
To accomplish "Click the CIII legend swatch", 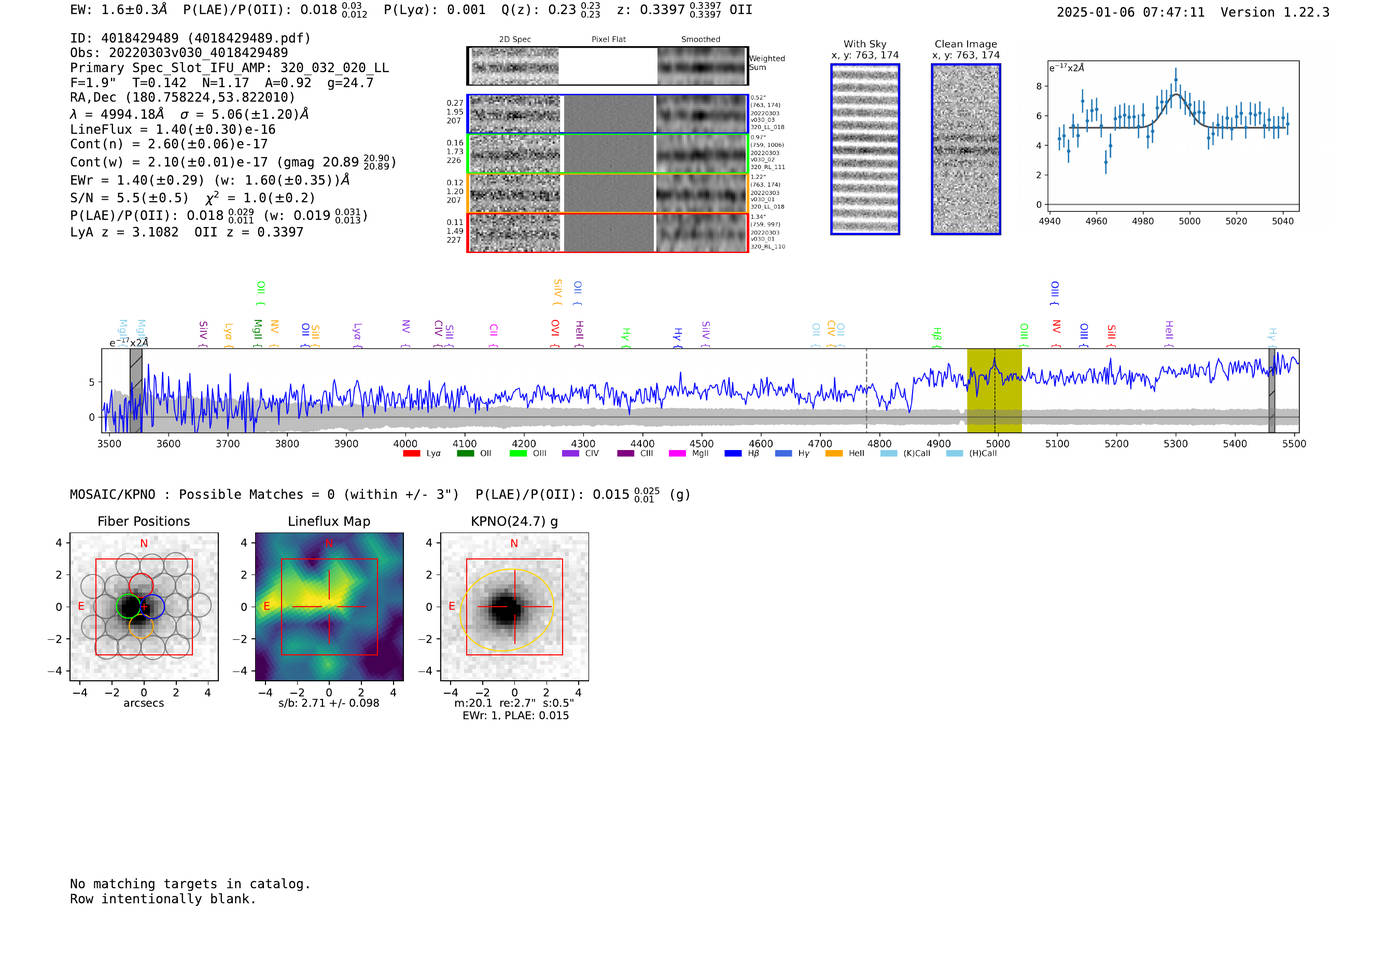I will pyautogui.click(x=625, y=453).
